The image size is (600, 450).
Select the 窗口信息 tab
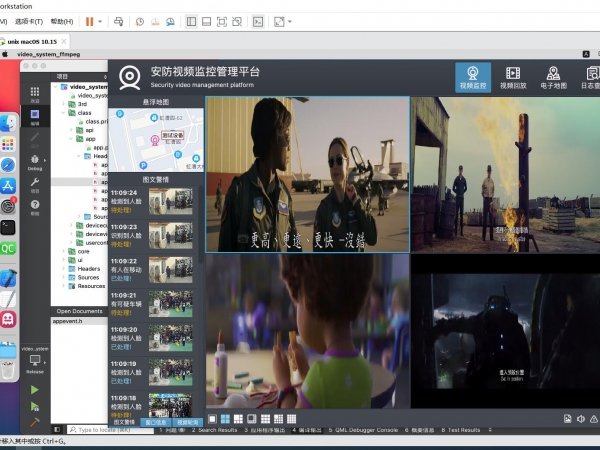pos(156,422)
